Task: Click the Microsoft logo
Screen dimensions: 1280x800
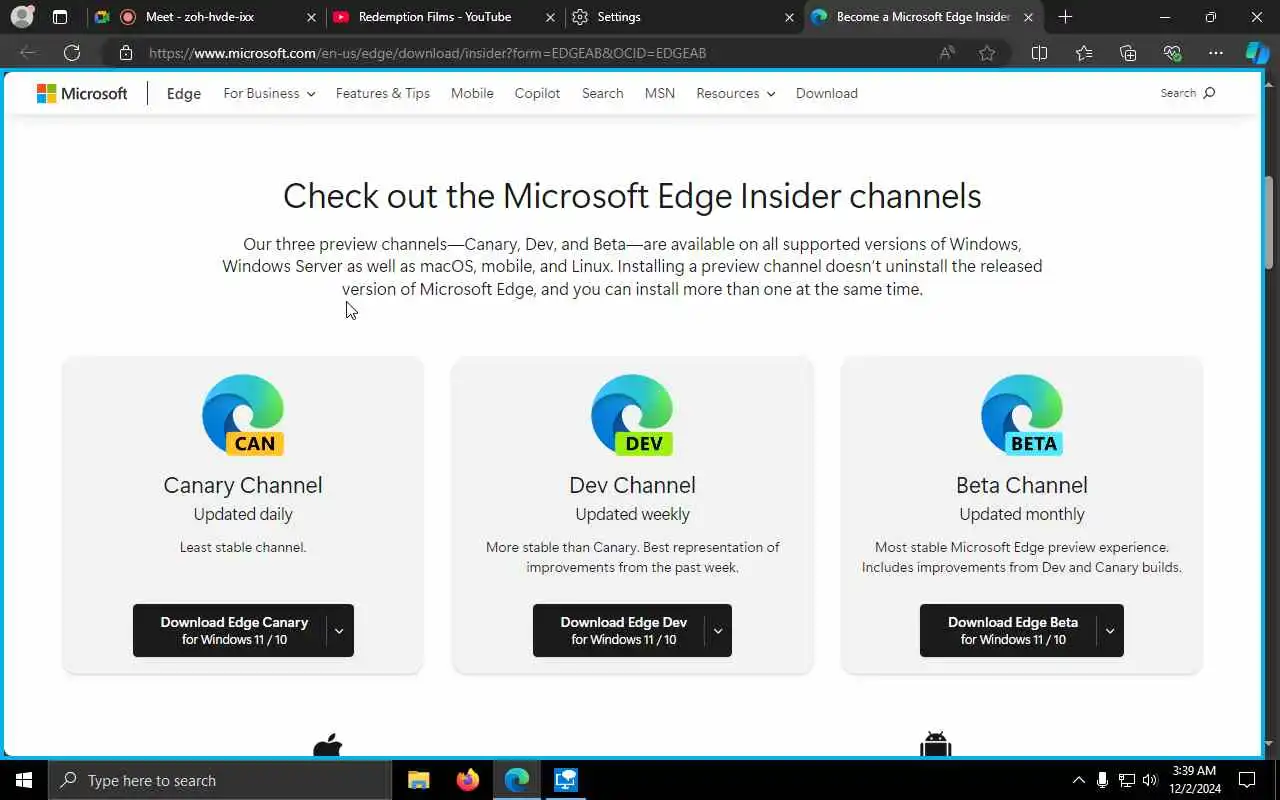Action: (82, 93)
